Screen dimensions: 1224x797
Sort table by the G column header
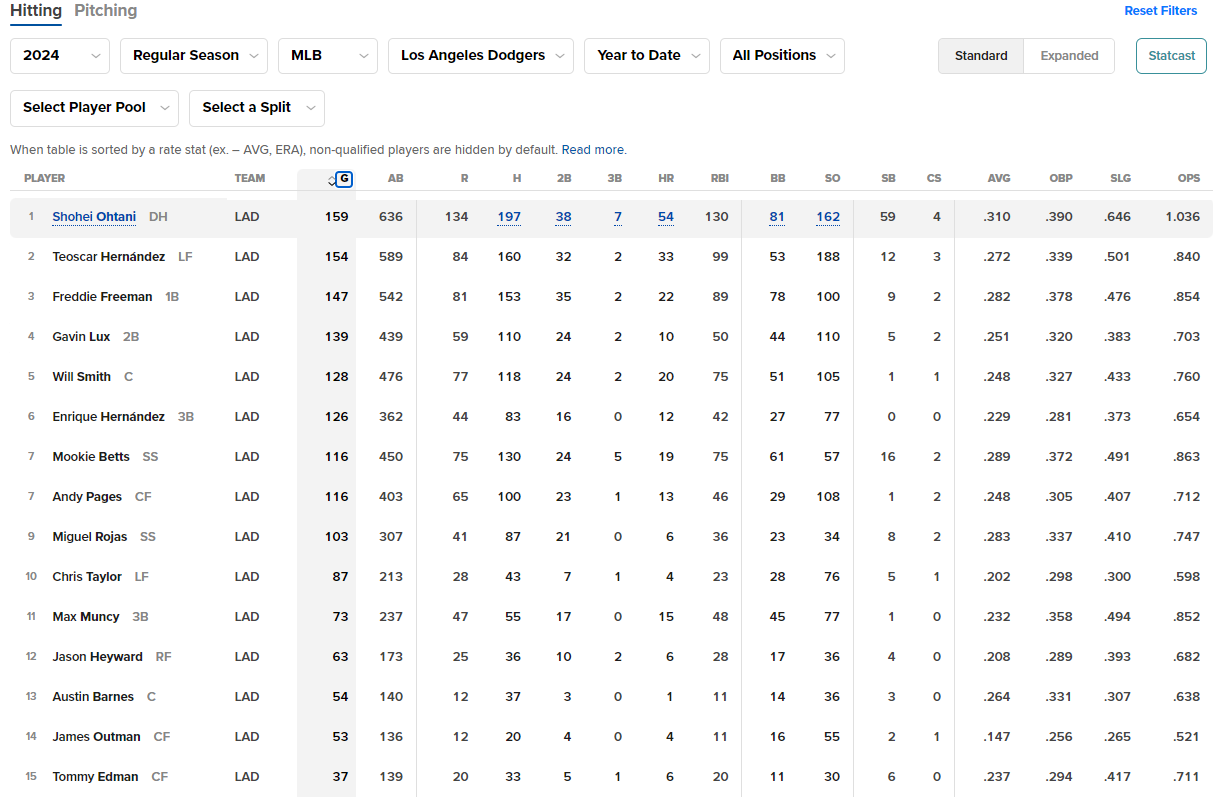click(344, 179)
